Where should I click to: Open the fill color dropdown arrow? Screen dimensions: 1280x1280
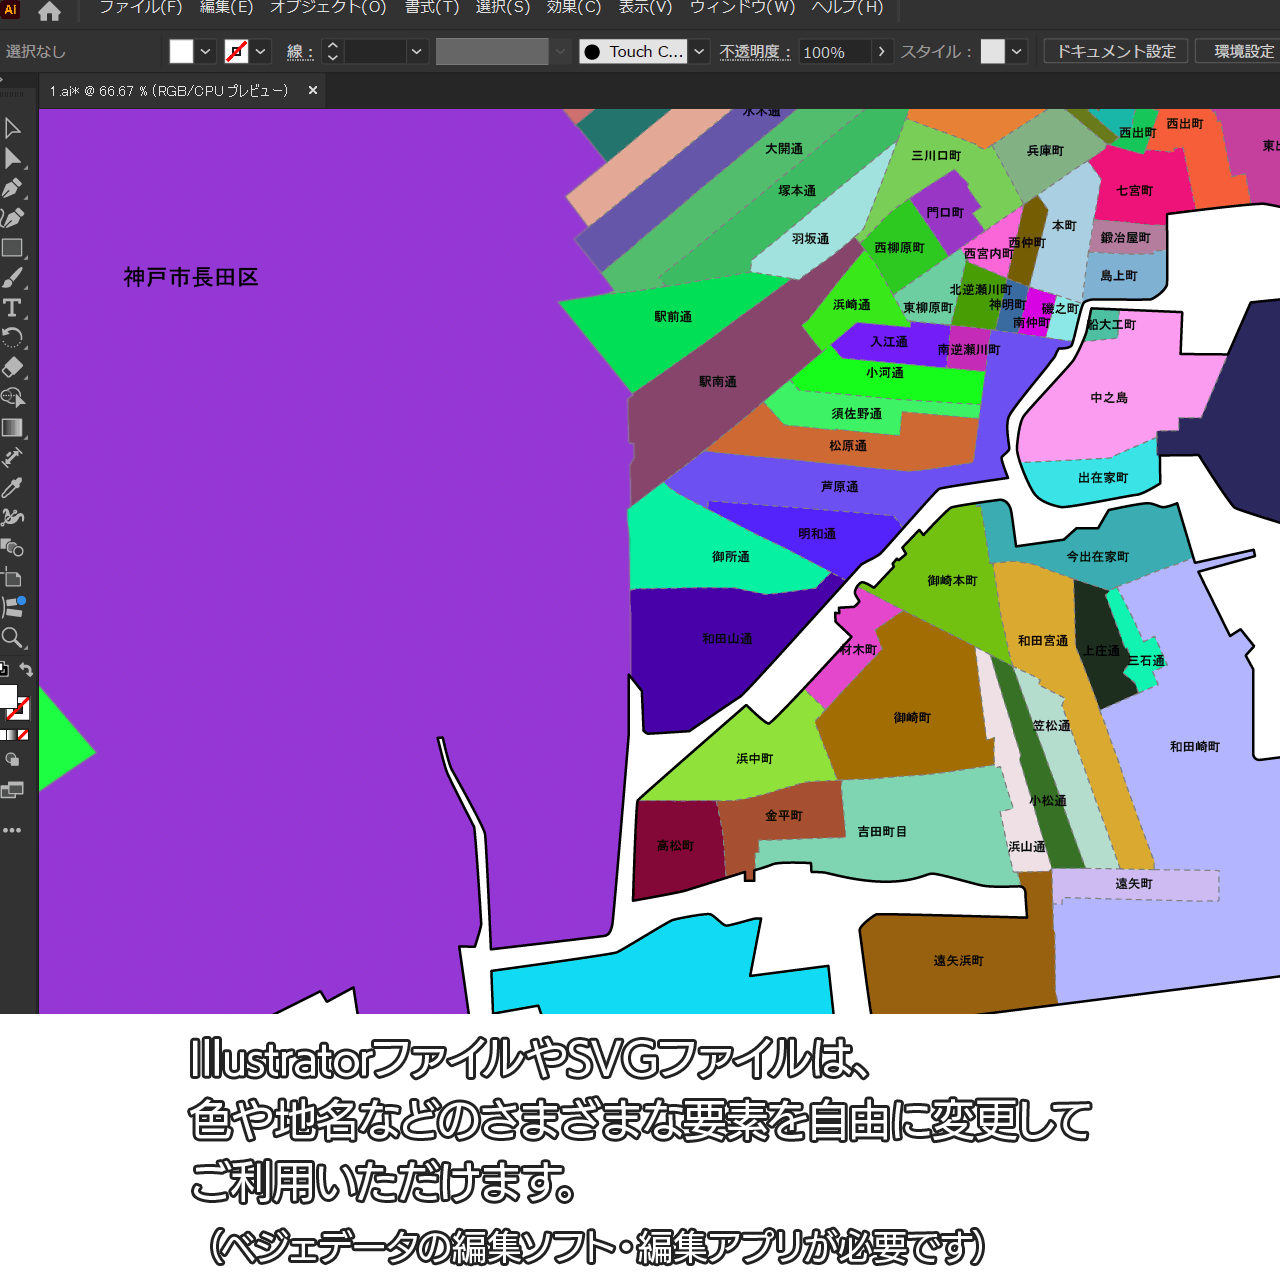click(206, 52)
